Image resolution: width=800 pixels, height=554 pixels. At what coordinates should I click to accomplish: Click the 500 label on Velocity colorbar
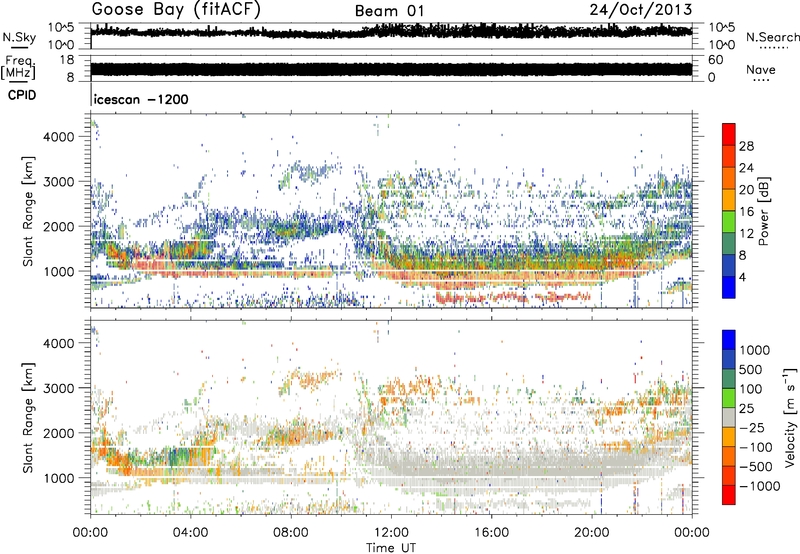[751, 370]
